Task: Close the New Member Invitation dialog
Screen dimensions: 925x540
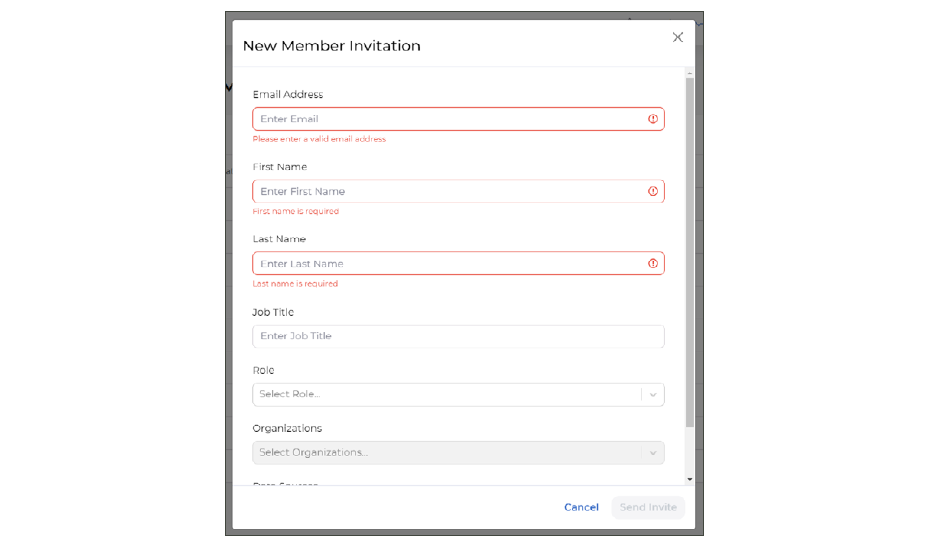Action: point(677,37)
